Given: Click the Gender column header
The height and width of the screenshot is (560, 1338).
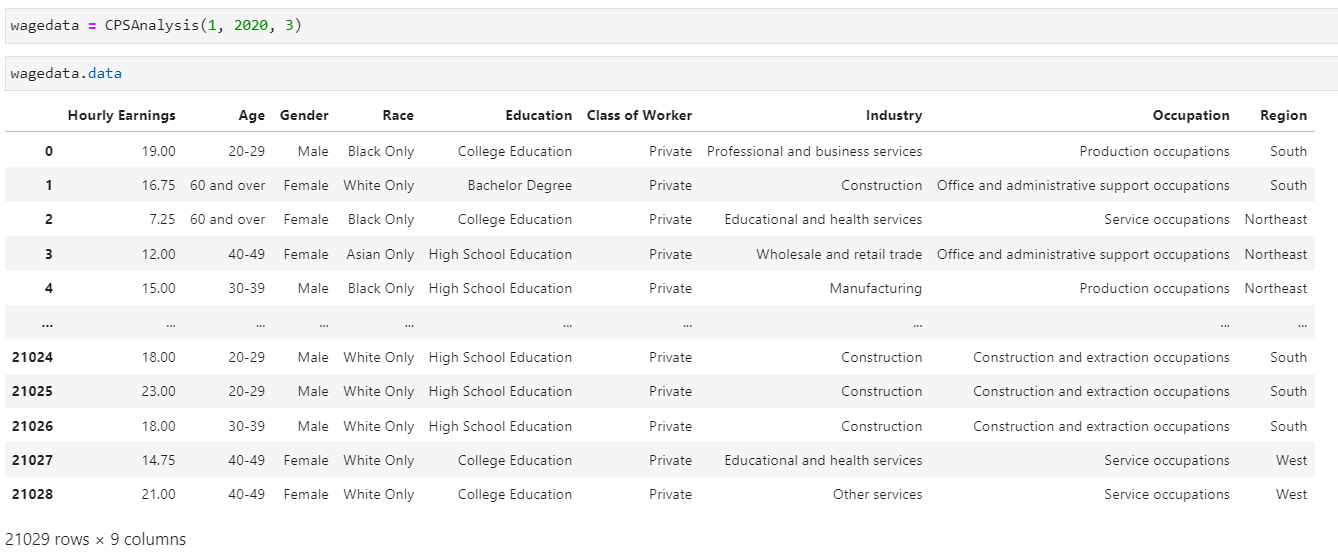Looking at the screenshot, I should coord(304,115).
